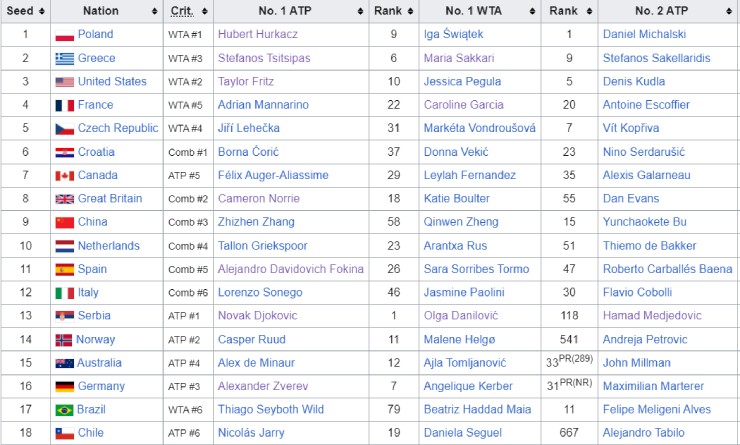Click the Great Britain flag icon
The image size is (740, 445).
65,199
